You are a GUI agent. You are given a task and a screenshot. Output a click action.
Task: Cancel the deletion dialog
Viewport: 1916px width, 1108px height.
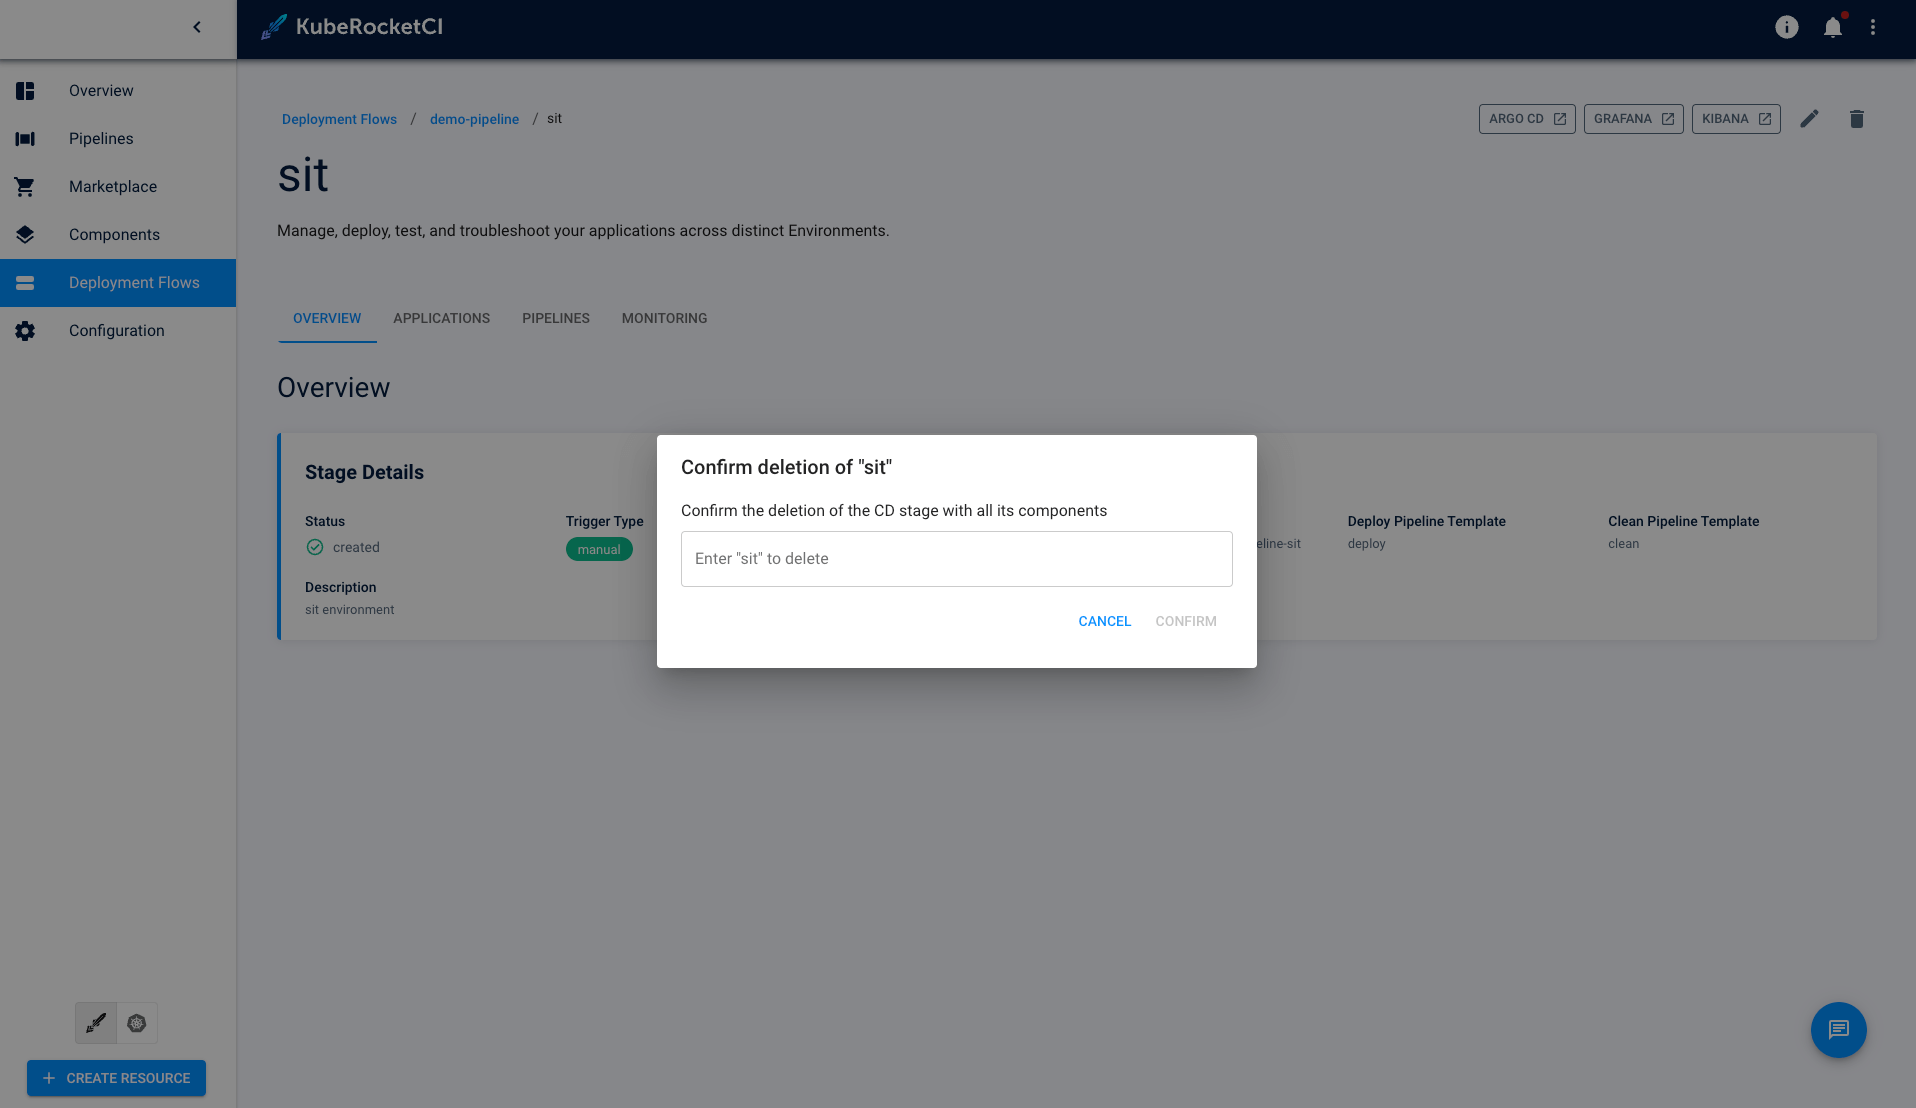coord(1104,621)
